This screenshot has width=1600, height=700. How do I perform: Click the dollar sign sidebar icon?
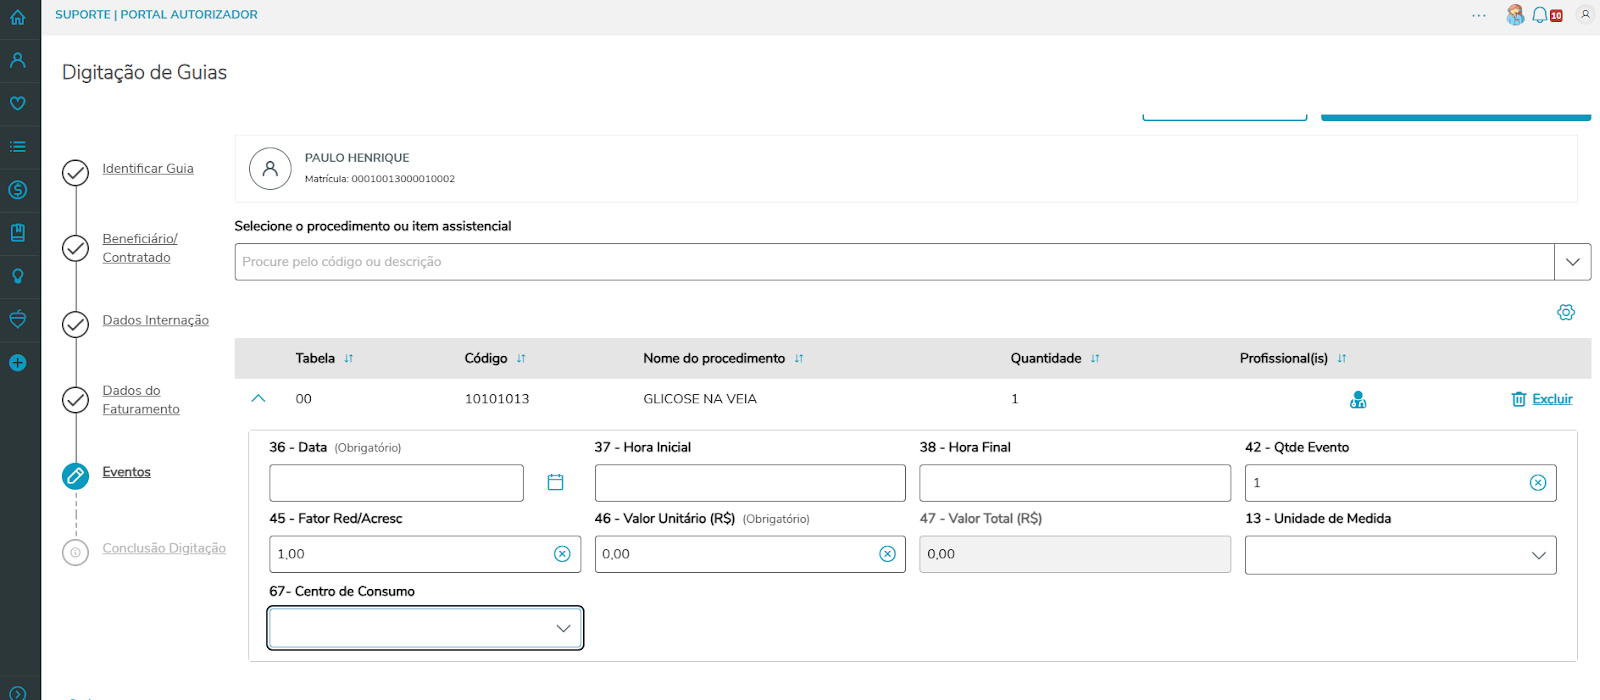pyautogui.click(x=18, y=190)
